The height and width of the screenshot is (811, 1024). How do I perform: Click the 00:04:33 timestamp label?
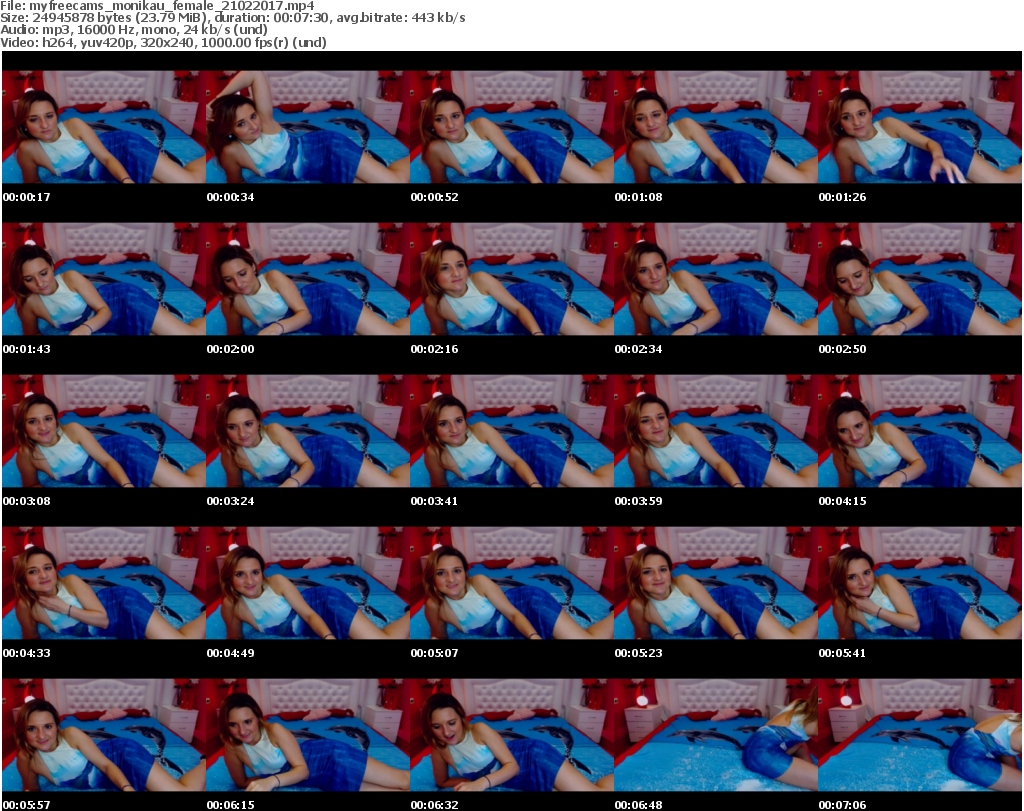point(26,653)
